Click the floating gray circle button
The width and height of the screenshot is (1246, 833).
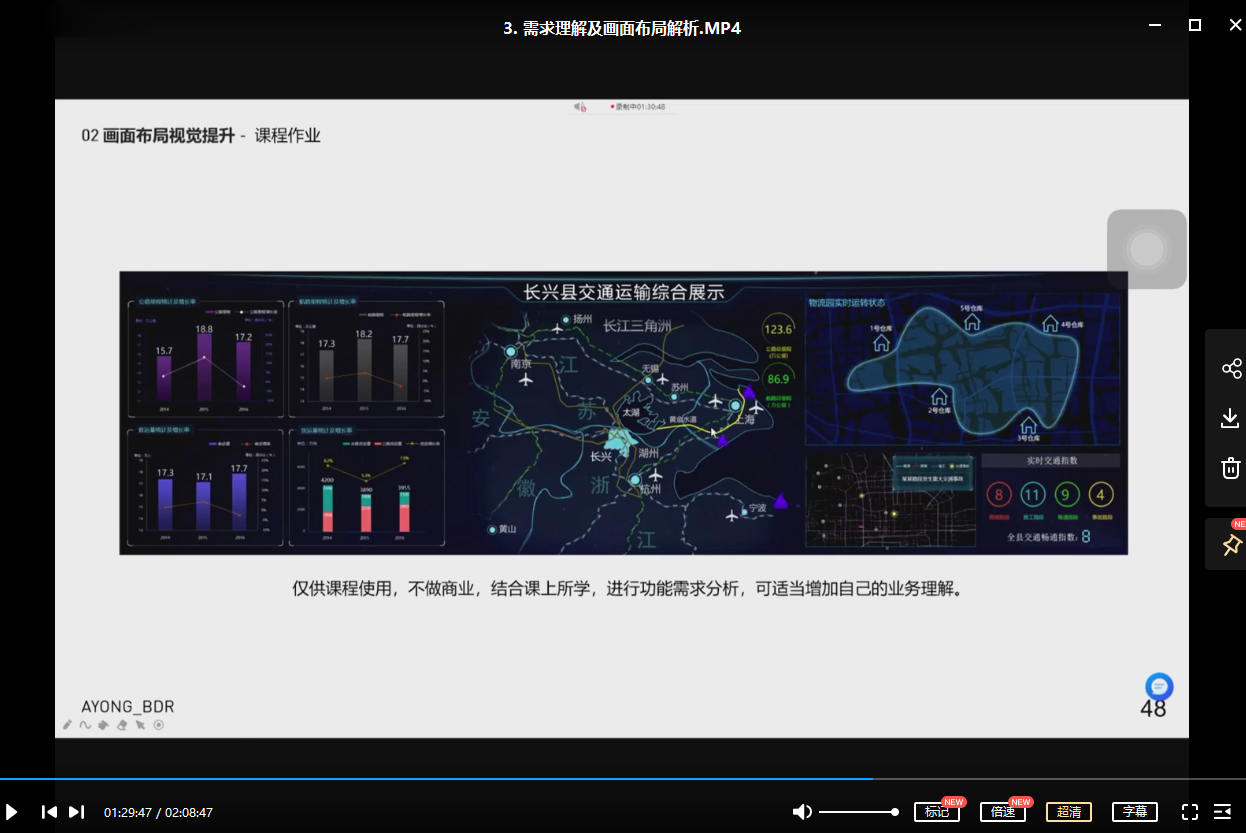tap(1146, 249)
